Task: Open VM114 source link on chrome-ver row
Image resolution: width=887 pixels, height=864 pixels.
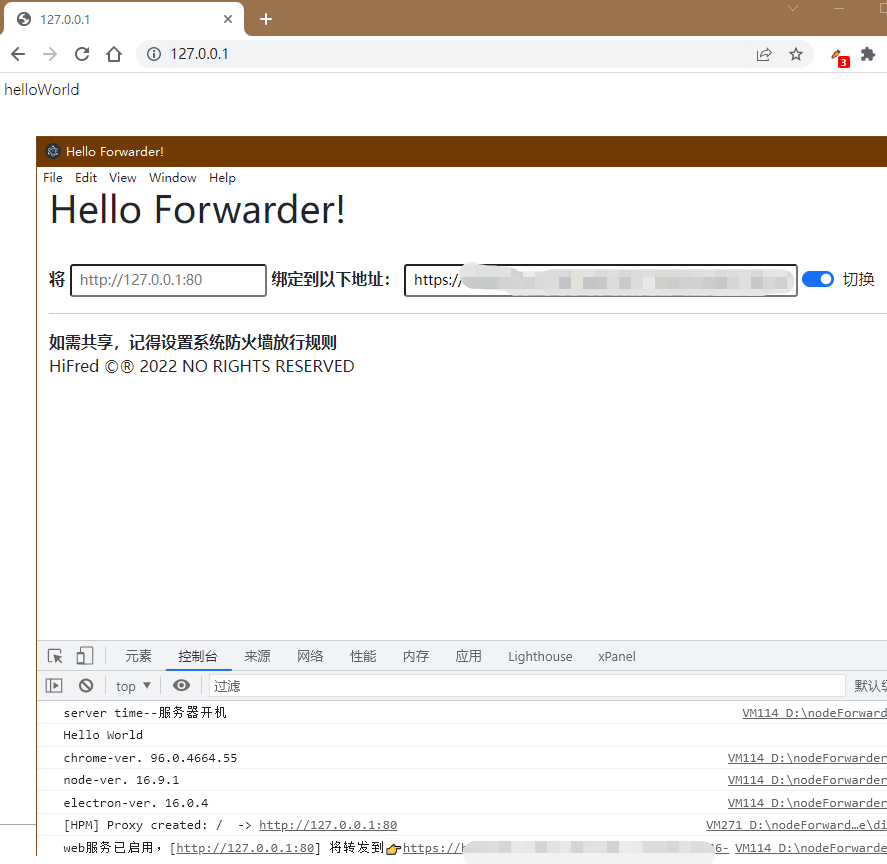Action: (807, 758)
